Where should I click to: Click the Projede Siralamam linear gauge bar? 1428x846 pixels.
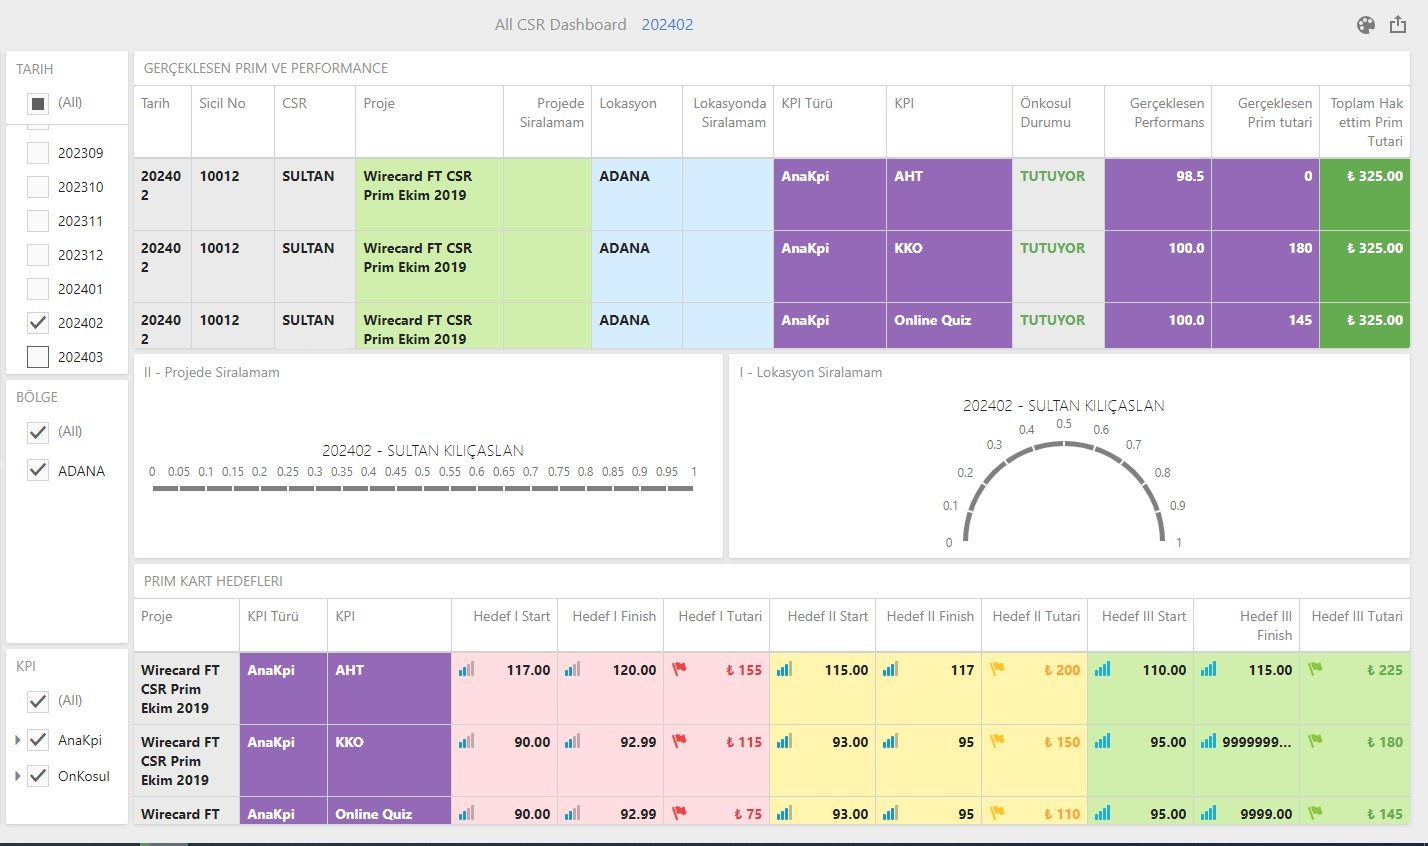[423, 488]
